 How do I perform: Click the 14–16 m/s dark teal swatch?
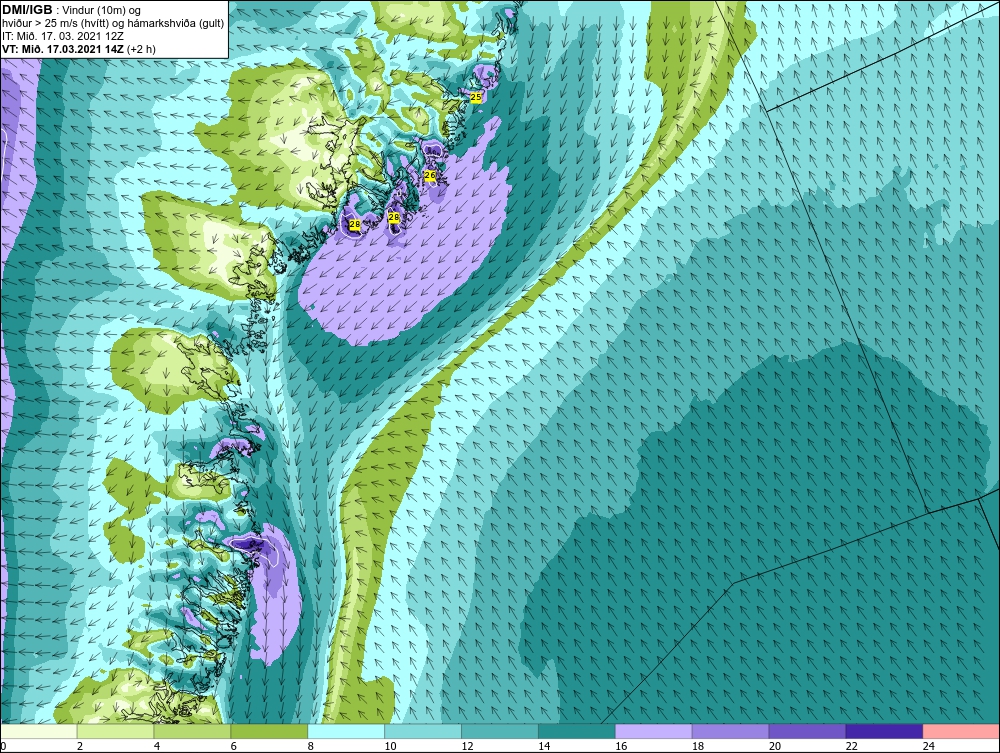click(x=577, y=731)
